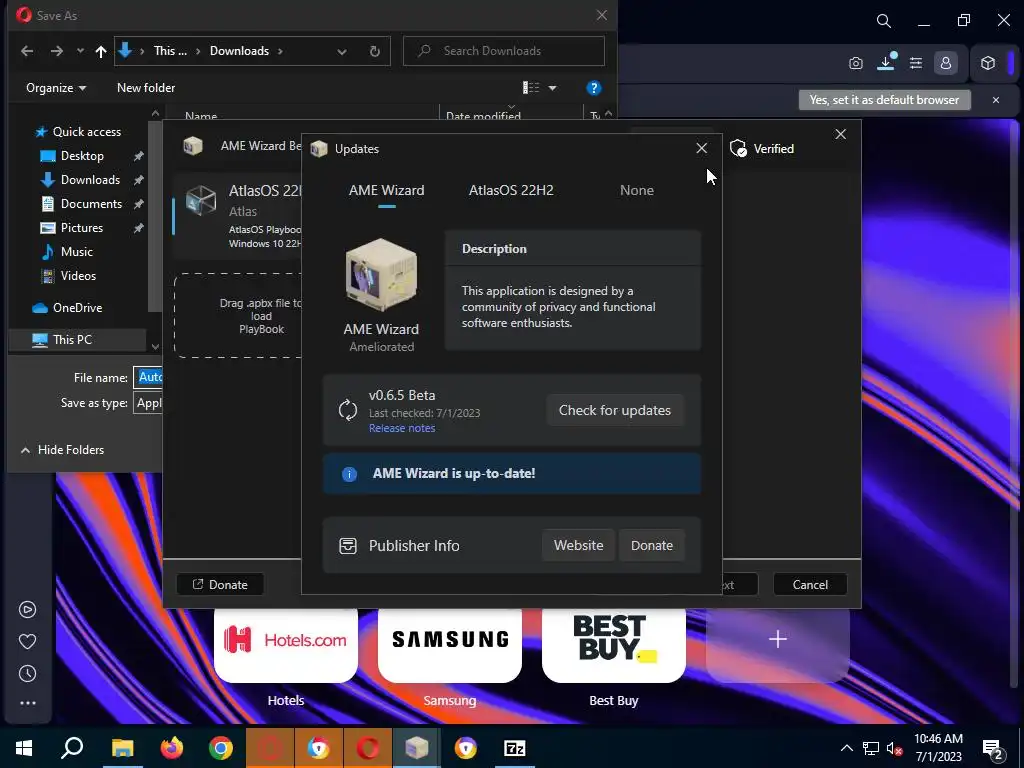1024x768 pixels.
Task: Select the None tab in Updates
Action: click(637, 190)
